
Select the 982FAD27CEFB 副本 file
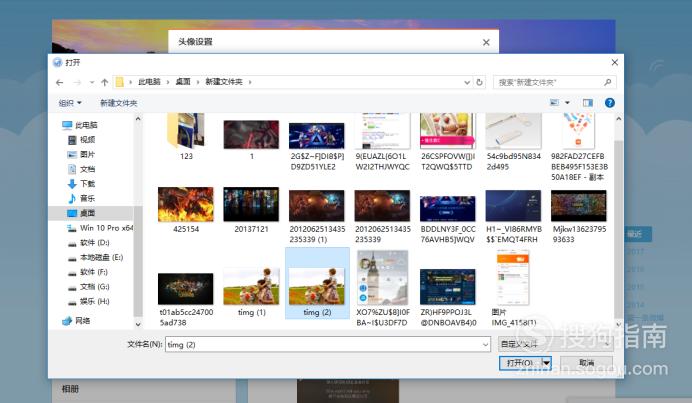pyautogui.click(x=579, y=147)
